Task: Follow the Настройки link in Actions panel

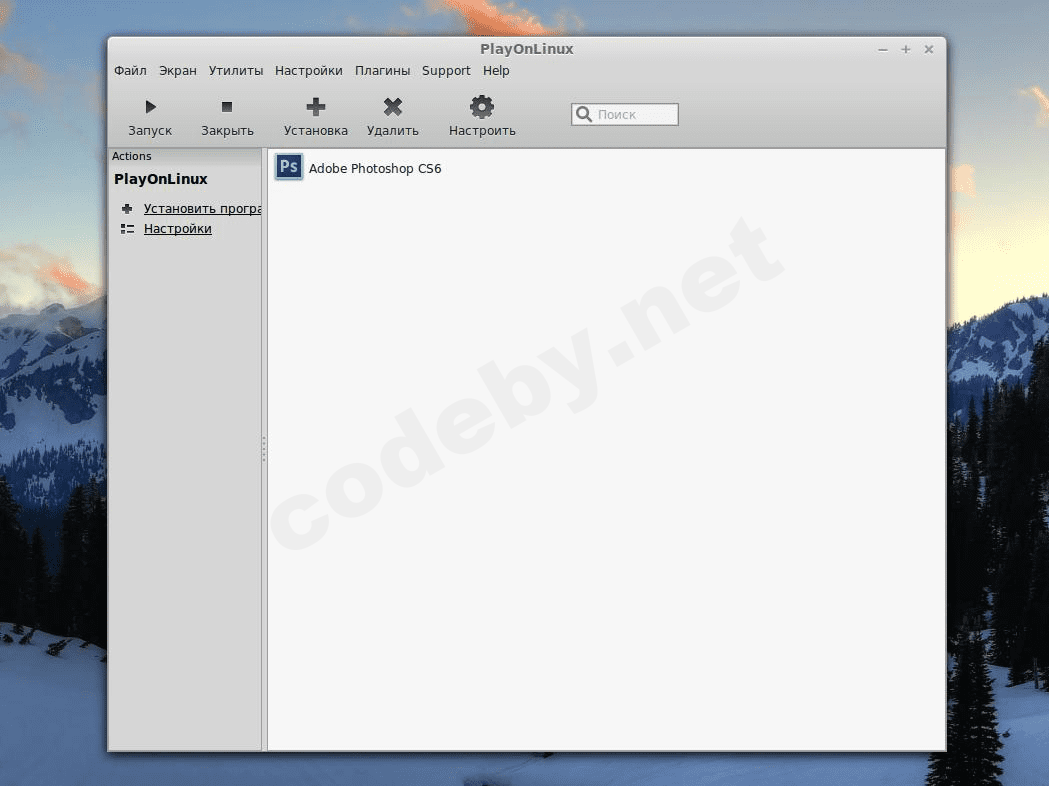Action: 178,229
